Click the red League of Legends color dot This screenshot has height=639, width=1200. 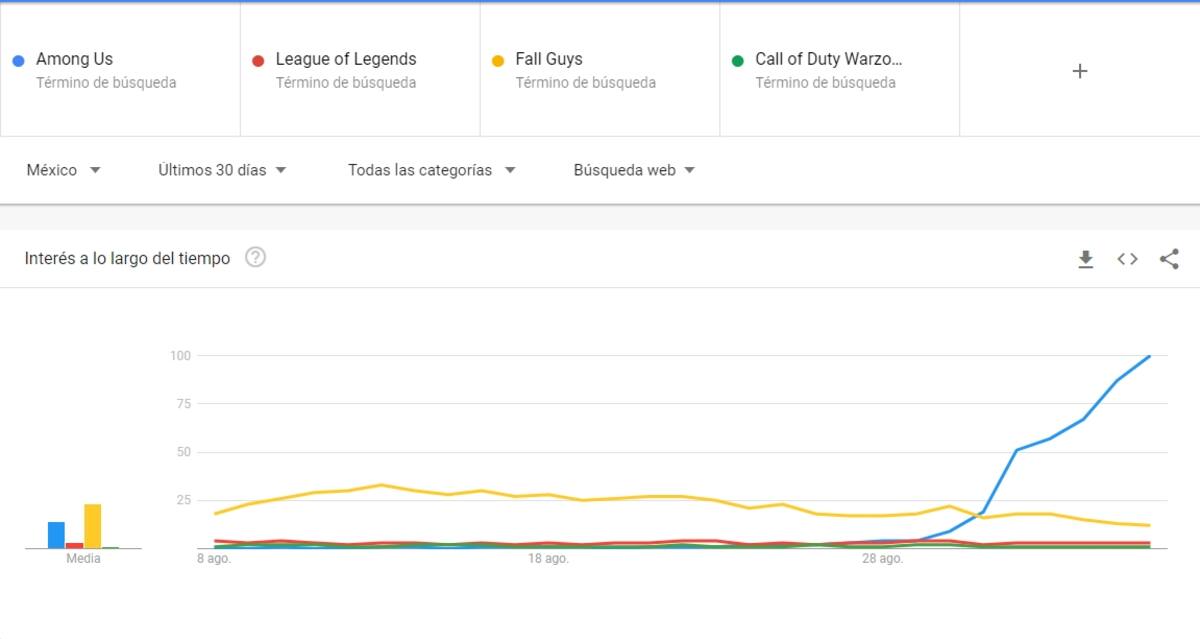click(258, 61)
